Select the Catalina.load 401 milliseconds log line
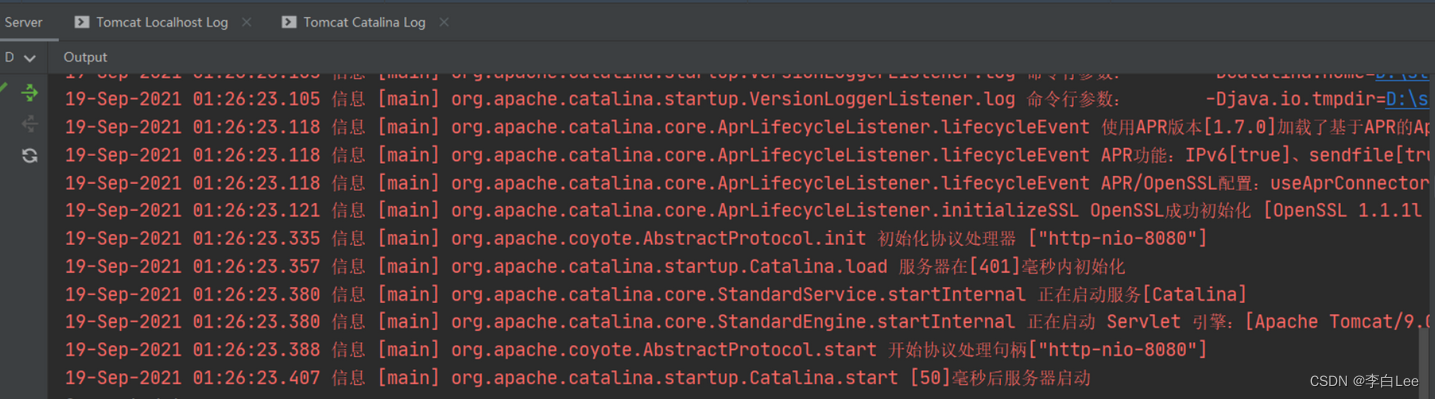Image resolution: width=1435 pixels, height=399 pixels. click(x=595, y=267)
